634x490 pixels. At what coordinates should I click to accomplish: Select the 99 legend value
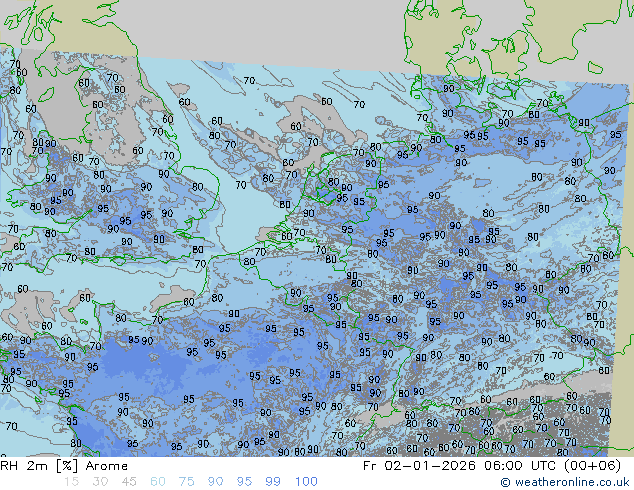(x=273, y=482)
